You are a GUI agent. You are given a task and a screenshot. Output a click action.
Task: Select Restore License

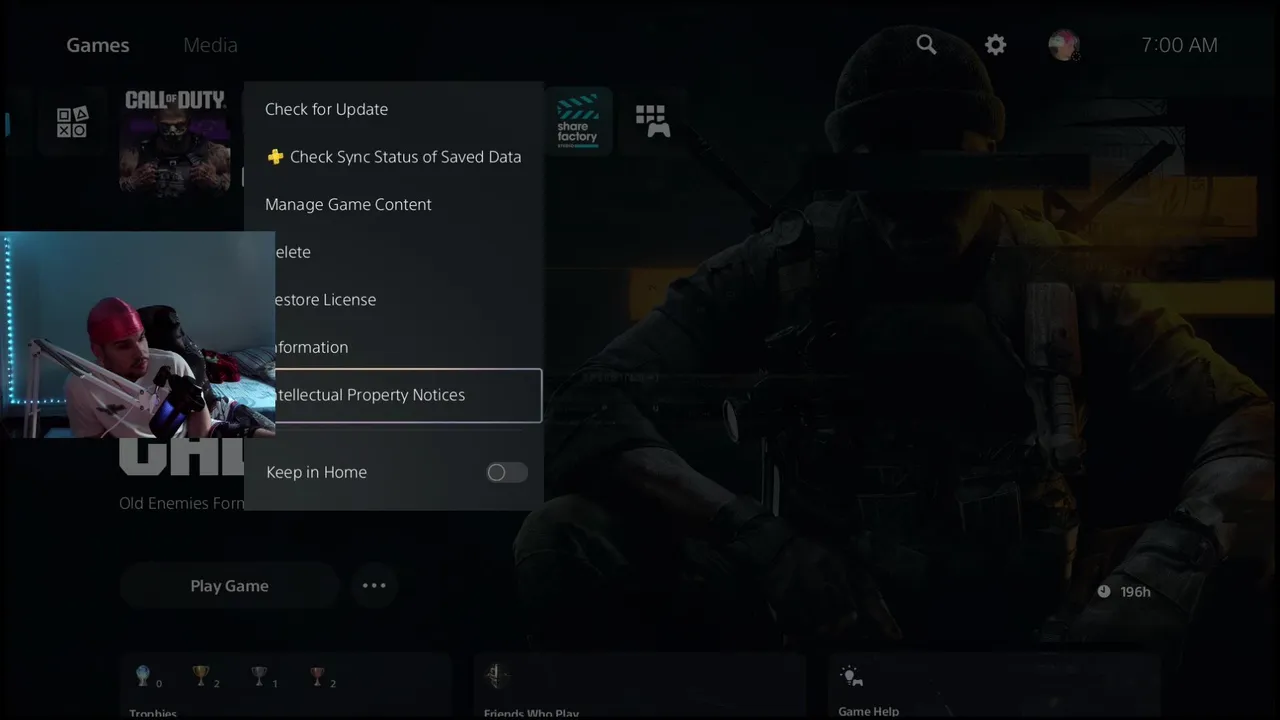(x=408, y=300)
